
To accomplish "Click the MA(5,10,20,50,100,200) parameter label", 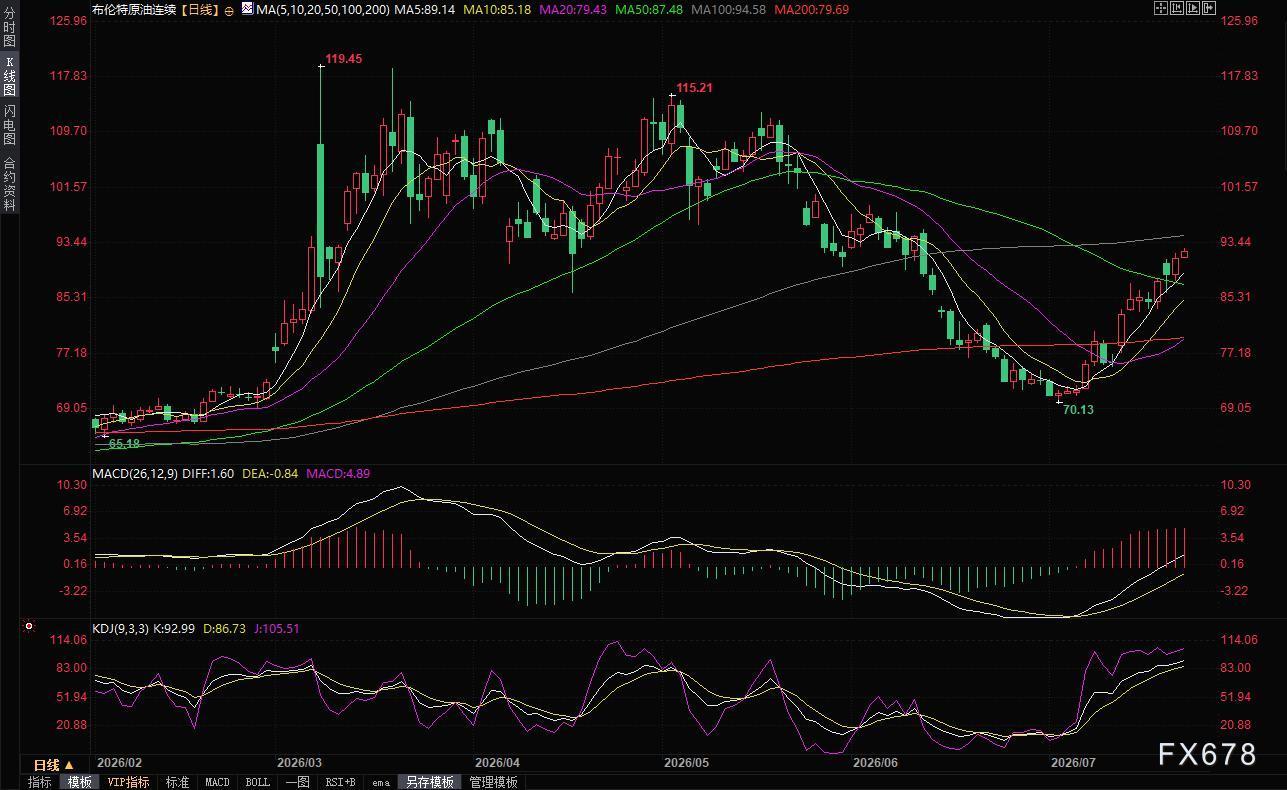I will pyautogui.click(x=323, y=9).
